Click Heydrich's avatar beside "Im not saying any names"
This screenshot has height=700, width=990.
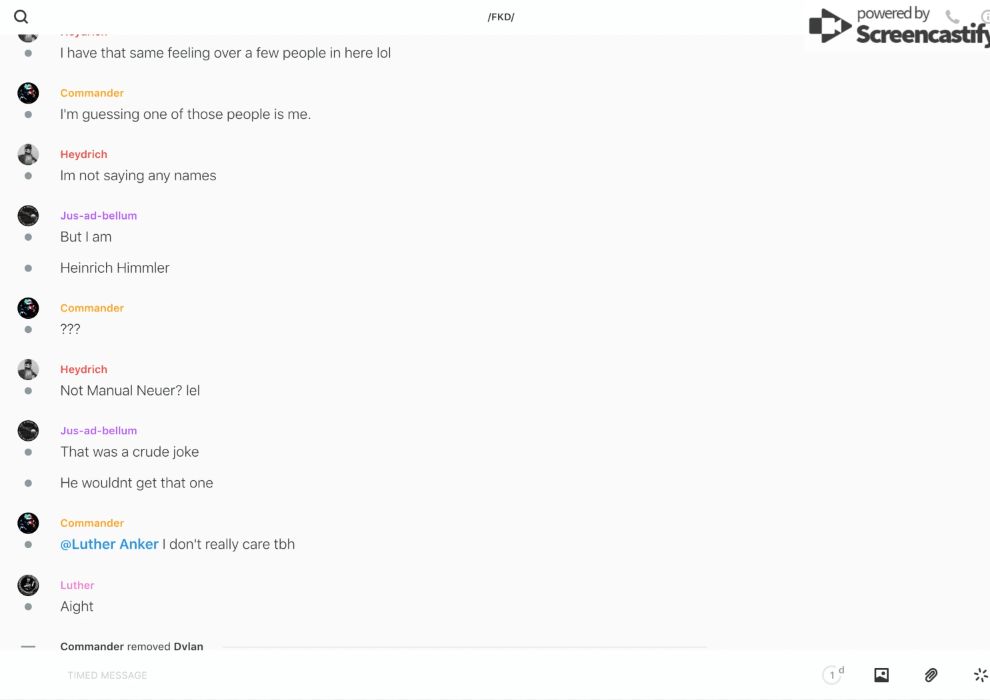pos(28,154)
